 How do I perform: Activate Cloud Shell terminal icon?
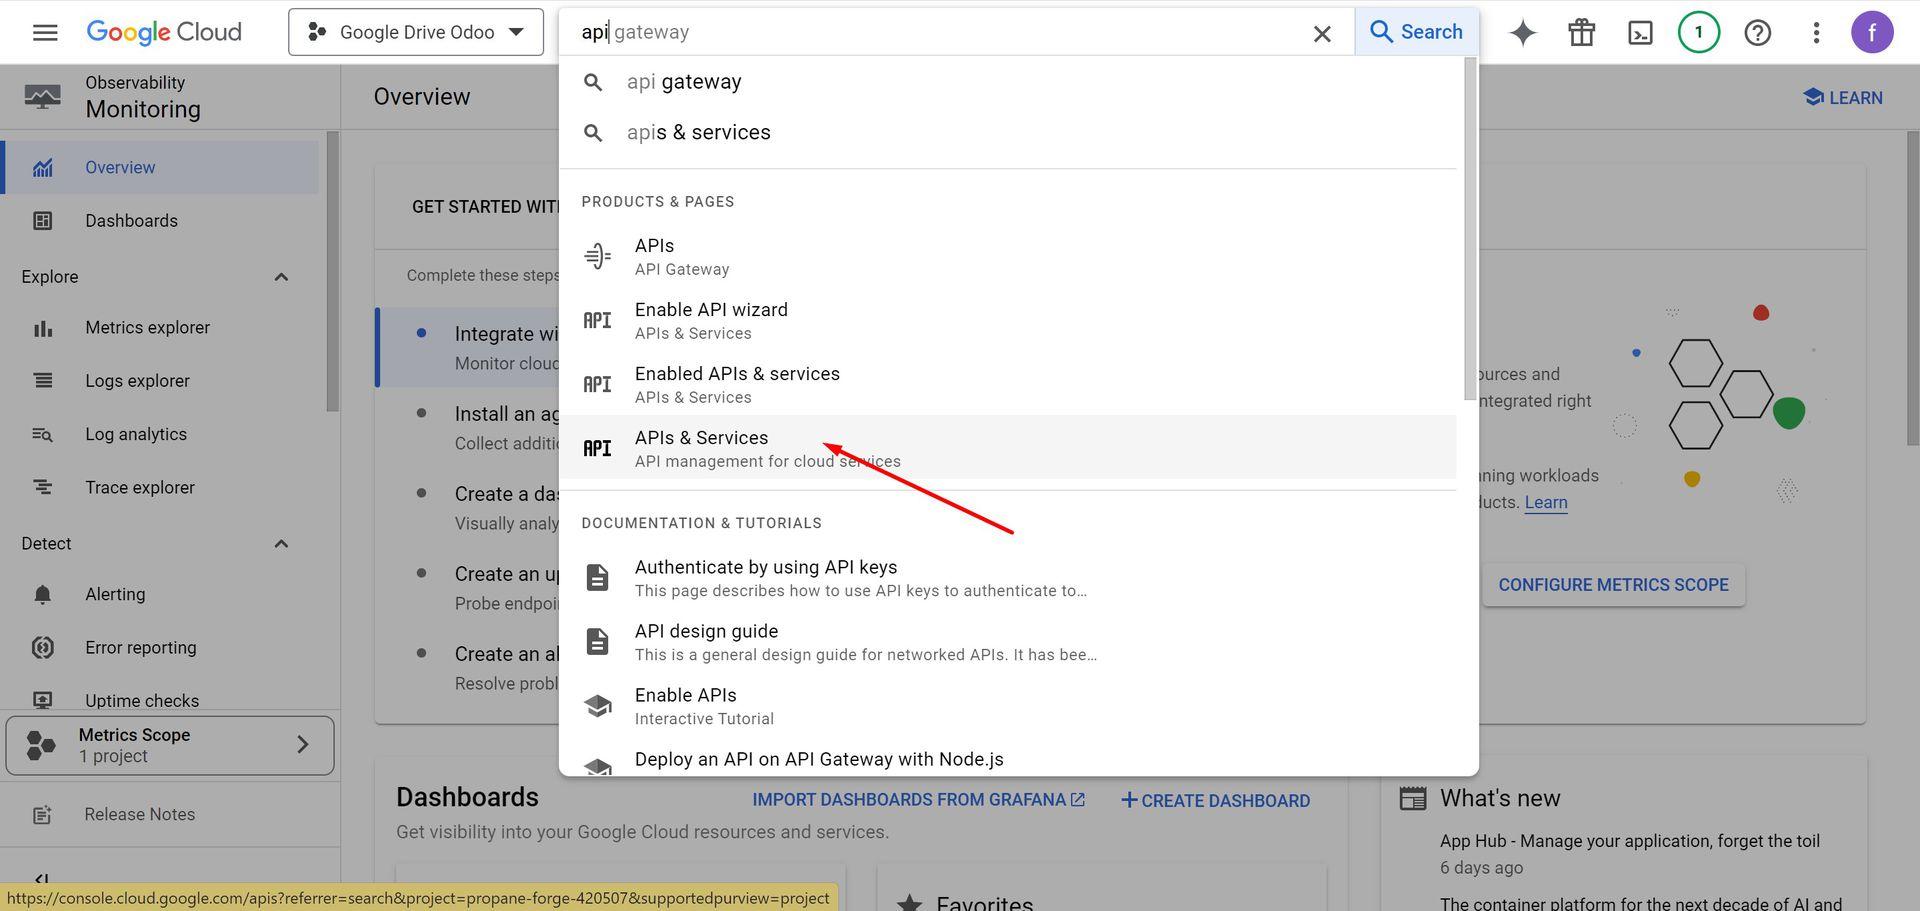pos(1640,32)
